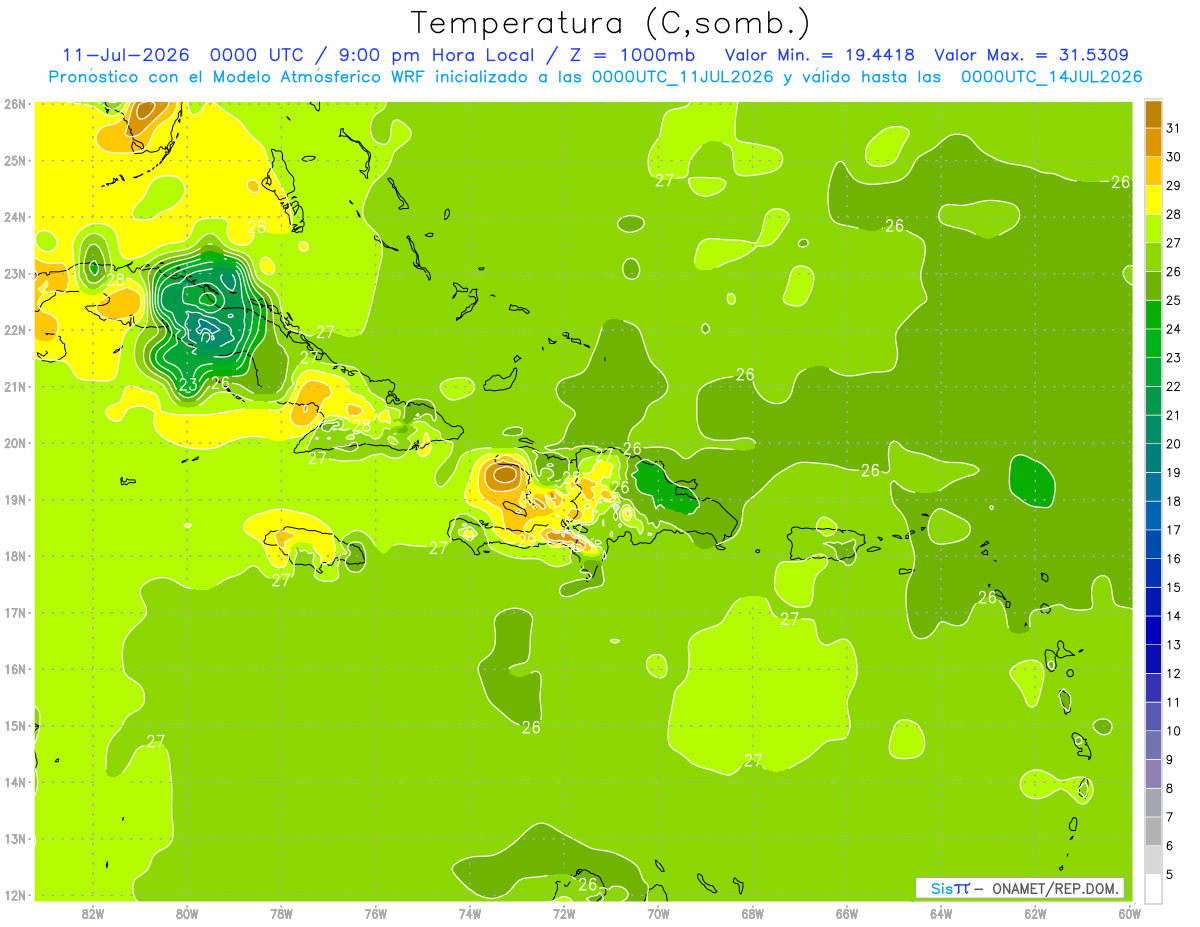The height and width of the screenshot is (927, 1200).
Task: Click the "80W" longitude axis label
Action: click(x=187, y=913)
